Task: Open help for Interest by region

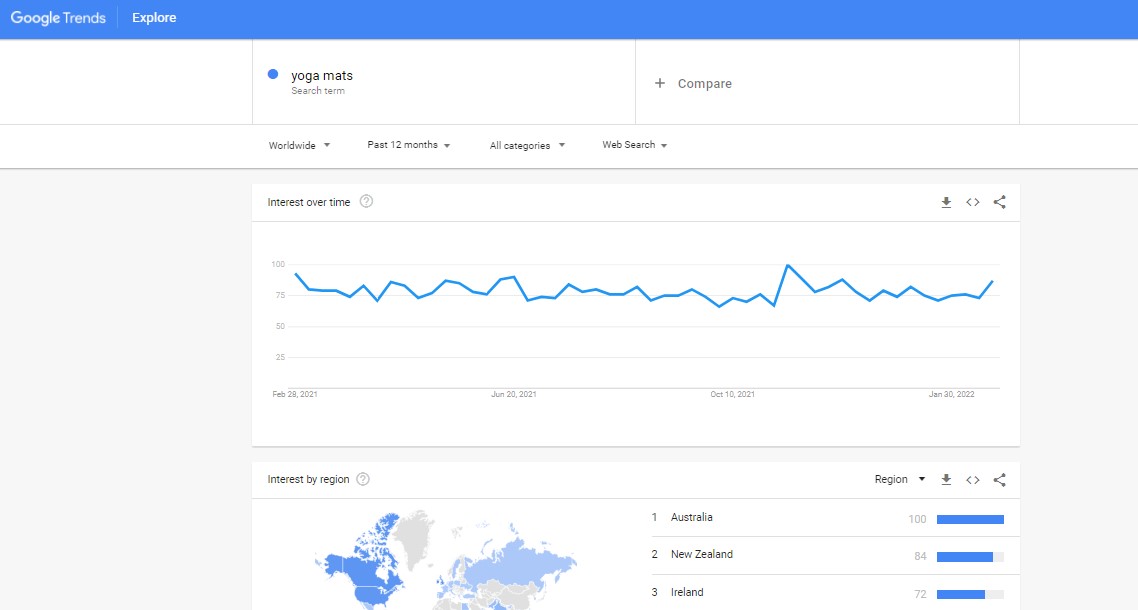Action: click(x=363, y=479)
